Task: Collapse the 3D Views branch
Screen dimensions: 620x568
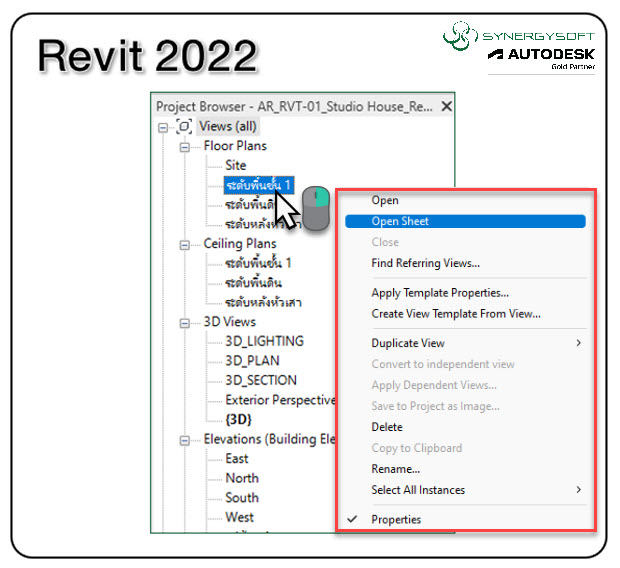Action: 184,322
